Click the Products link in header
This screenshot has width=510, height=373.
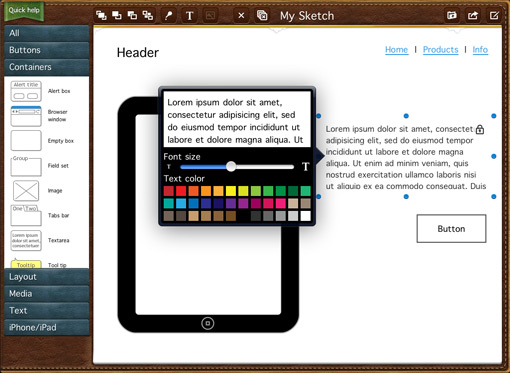pyautogui.click(x=441, y=50)
